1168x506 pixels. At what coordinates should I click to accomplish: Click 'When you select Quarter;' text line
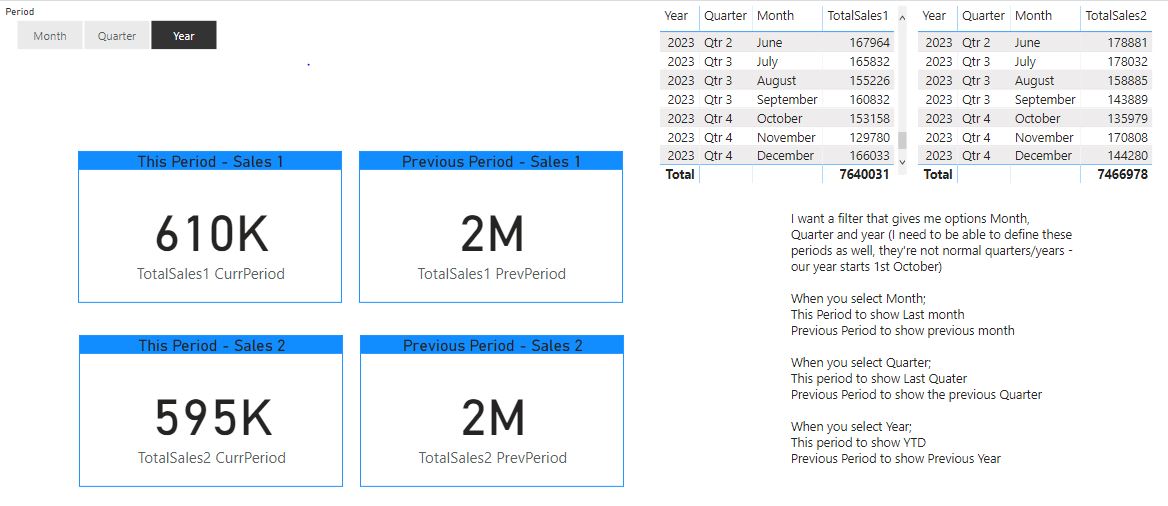pos(861,363)
